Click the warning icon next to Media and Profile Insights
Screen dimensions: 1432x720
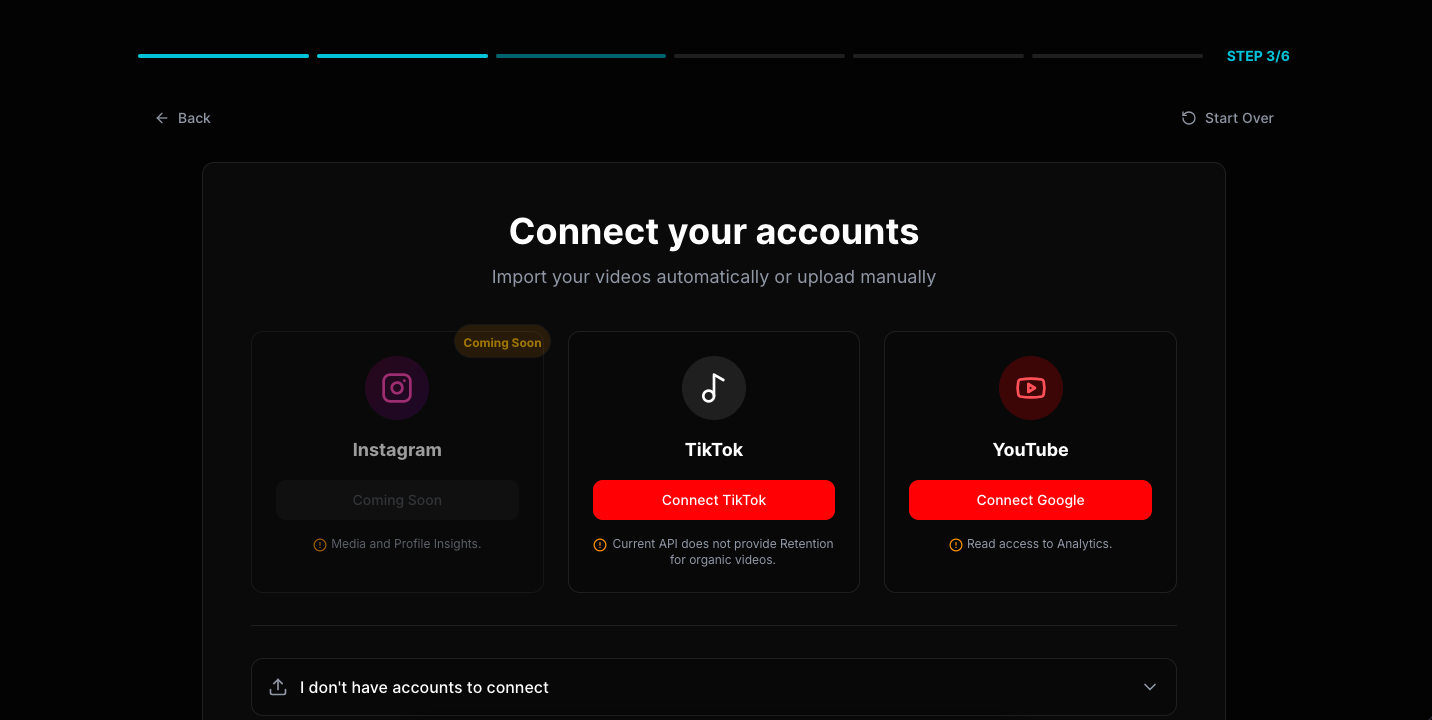point(320,545)
